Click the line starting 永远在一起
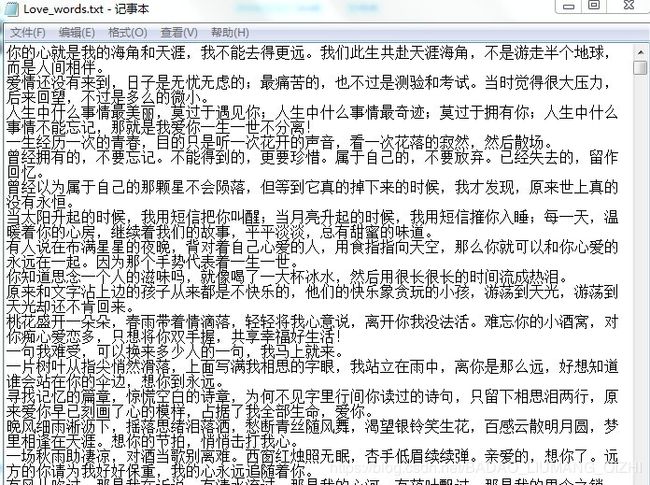 click(x=153, y=262)
